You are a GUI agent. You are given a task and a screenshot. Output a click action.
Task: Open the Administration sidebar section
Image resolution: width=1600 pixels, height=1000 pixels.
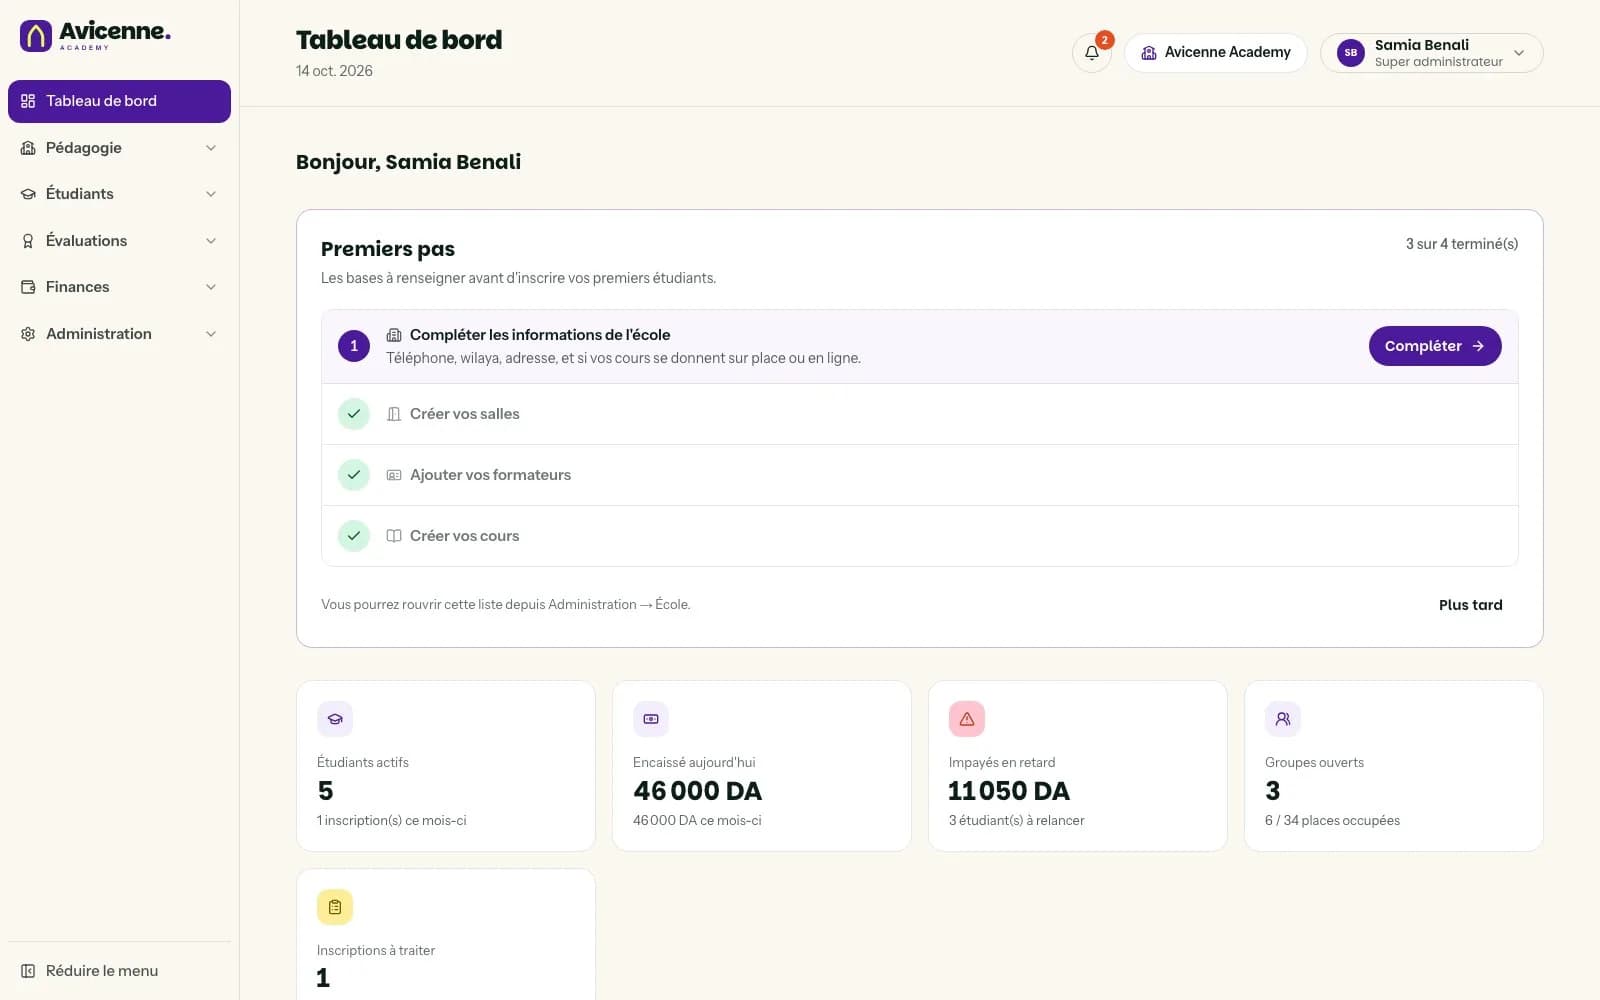pos(119,334)
